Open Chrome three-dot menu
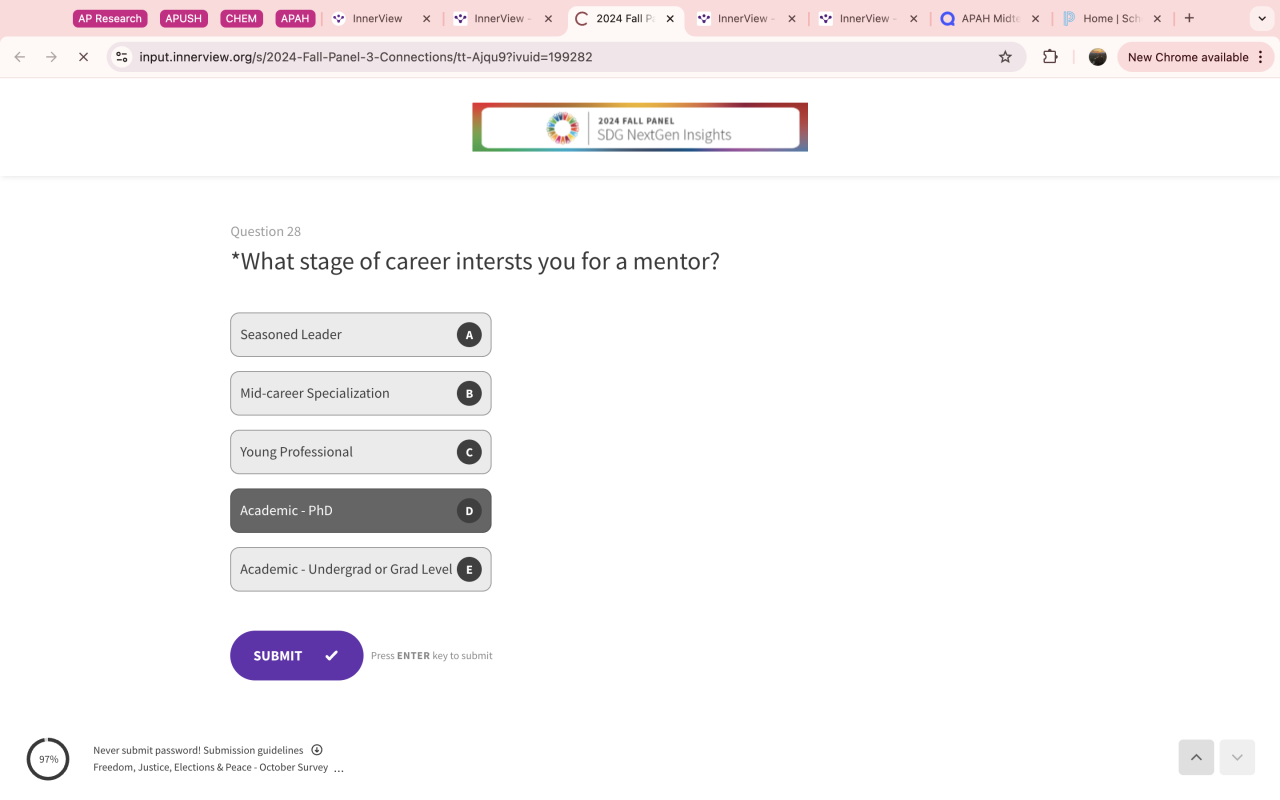Viewport: 1280px width, 800px height. (1261, 57)
